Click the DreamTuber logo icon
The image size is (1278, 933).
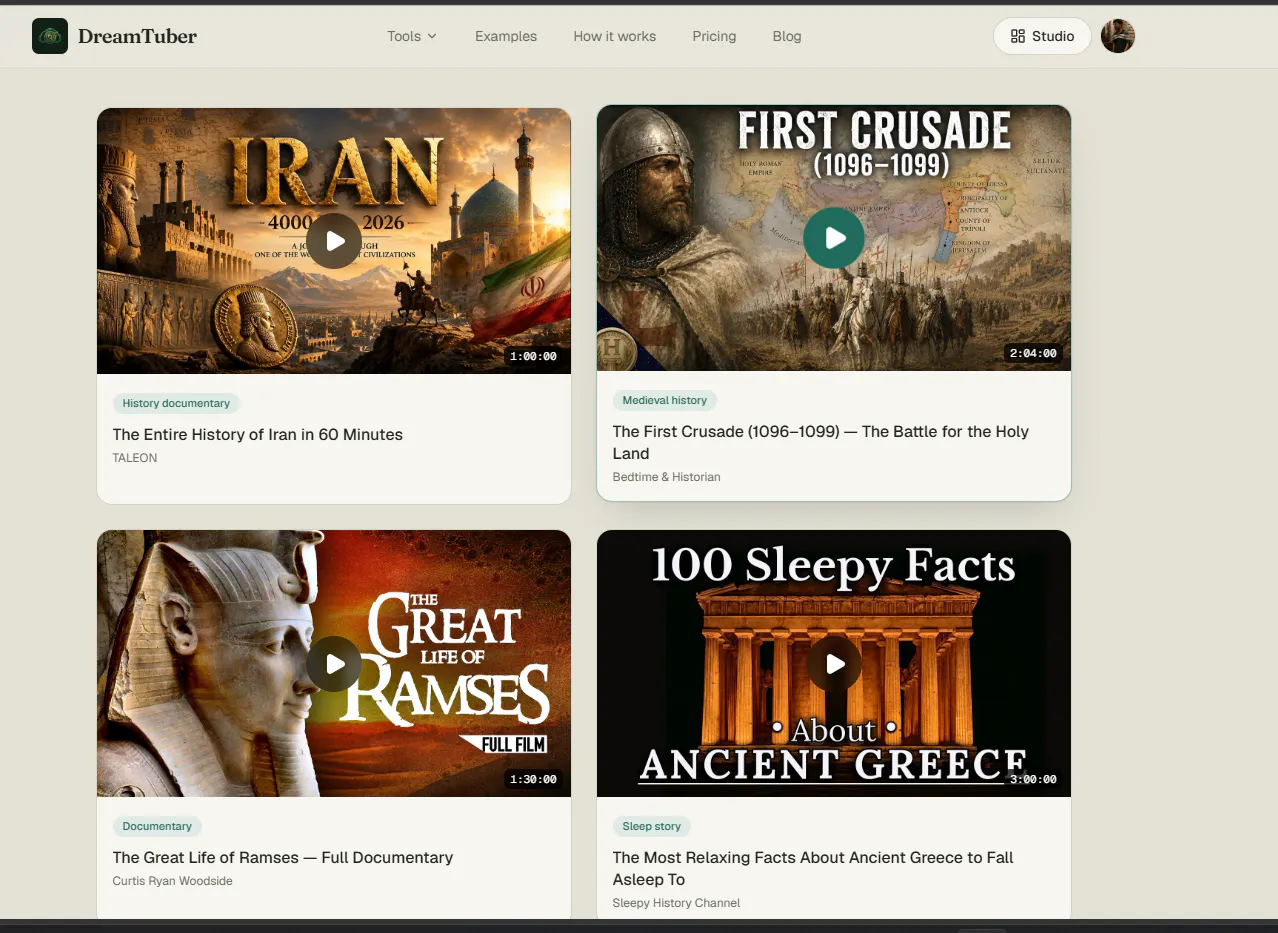point(50,36)
